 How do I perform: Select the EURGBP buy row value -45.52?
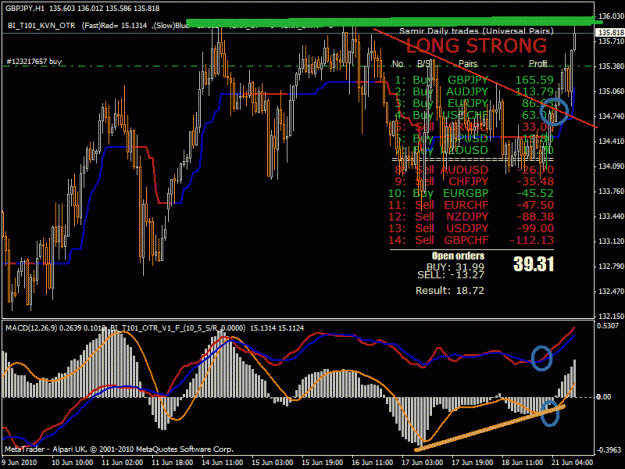pos(535,193)
